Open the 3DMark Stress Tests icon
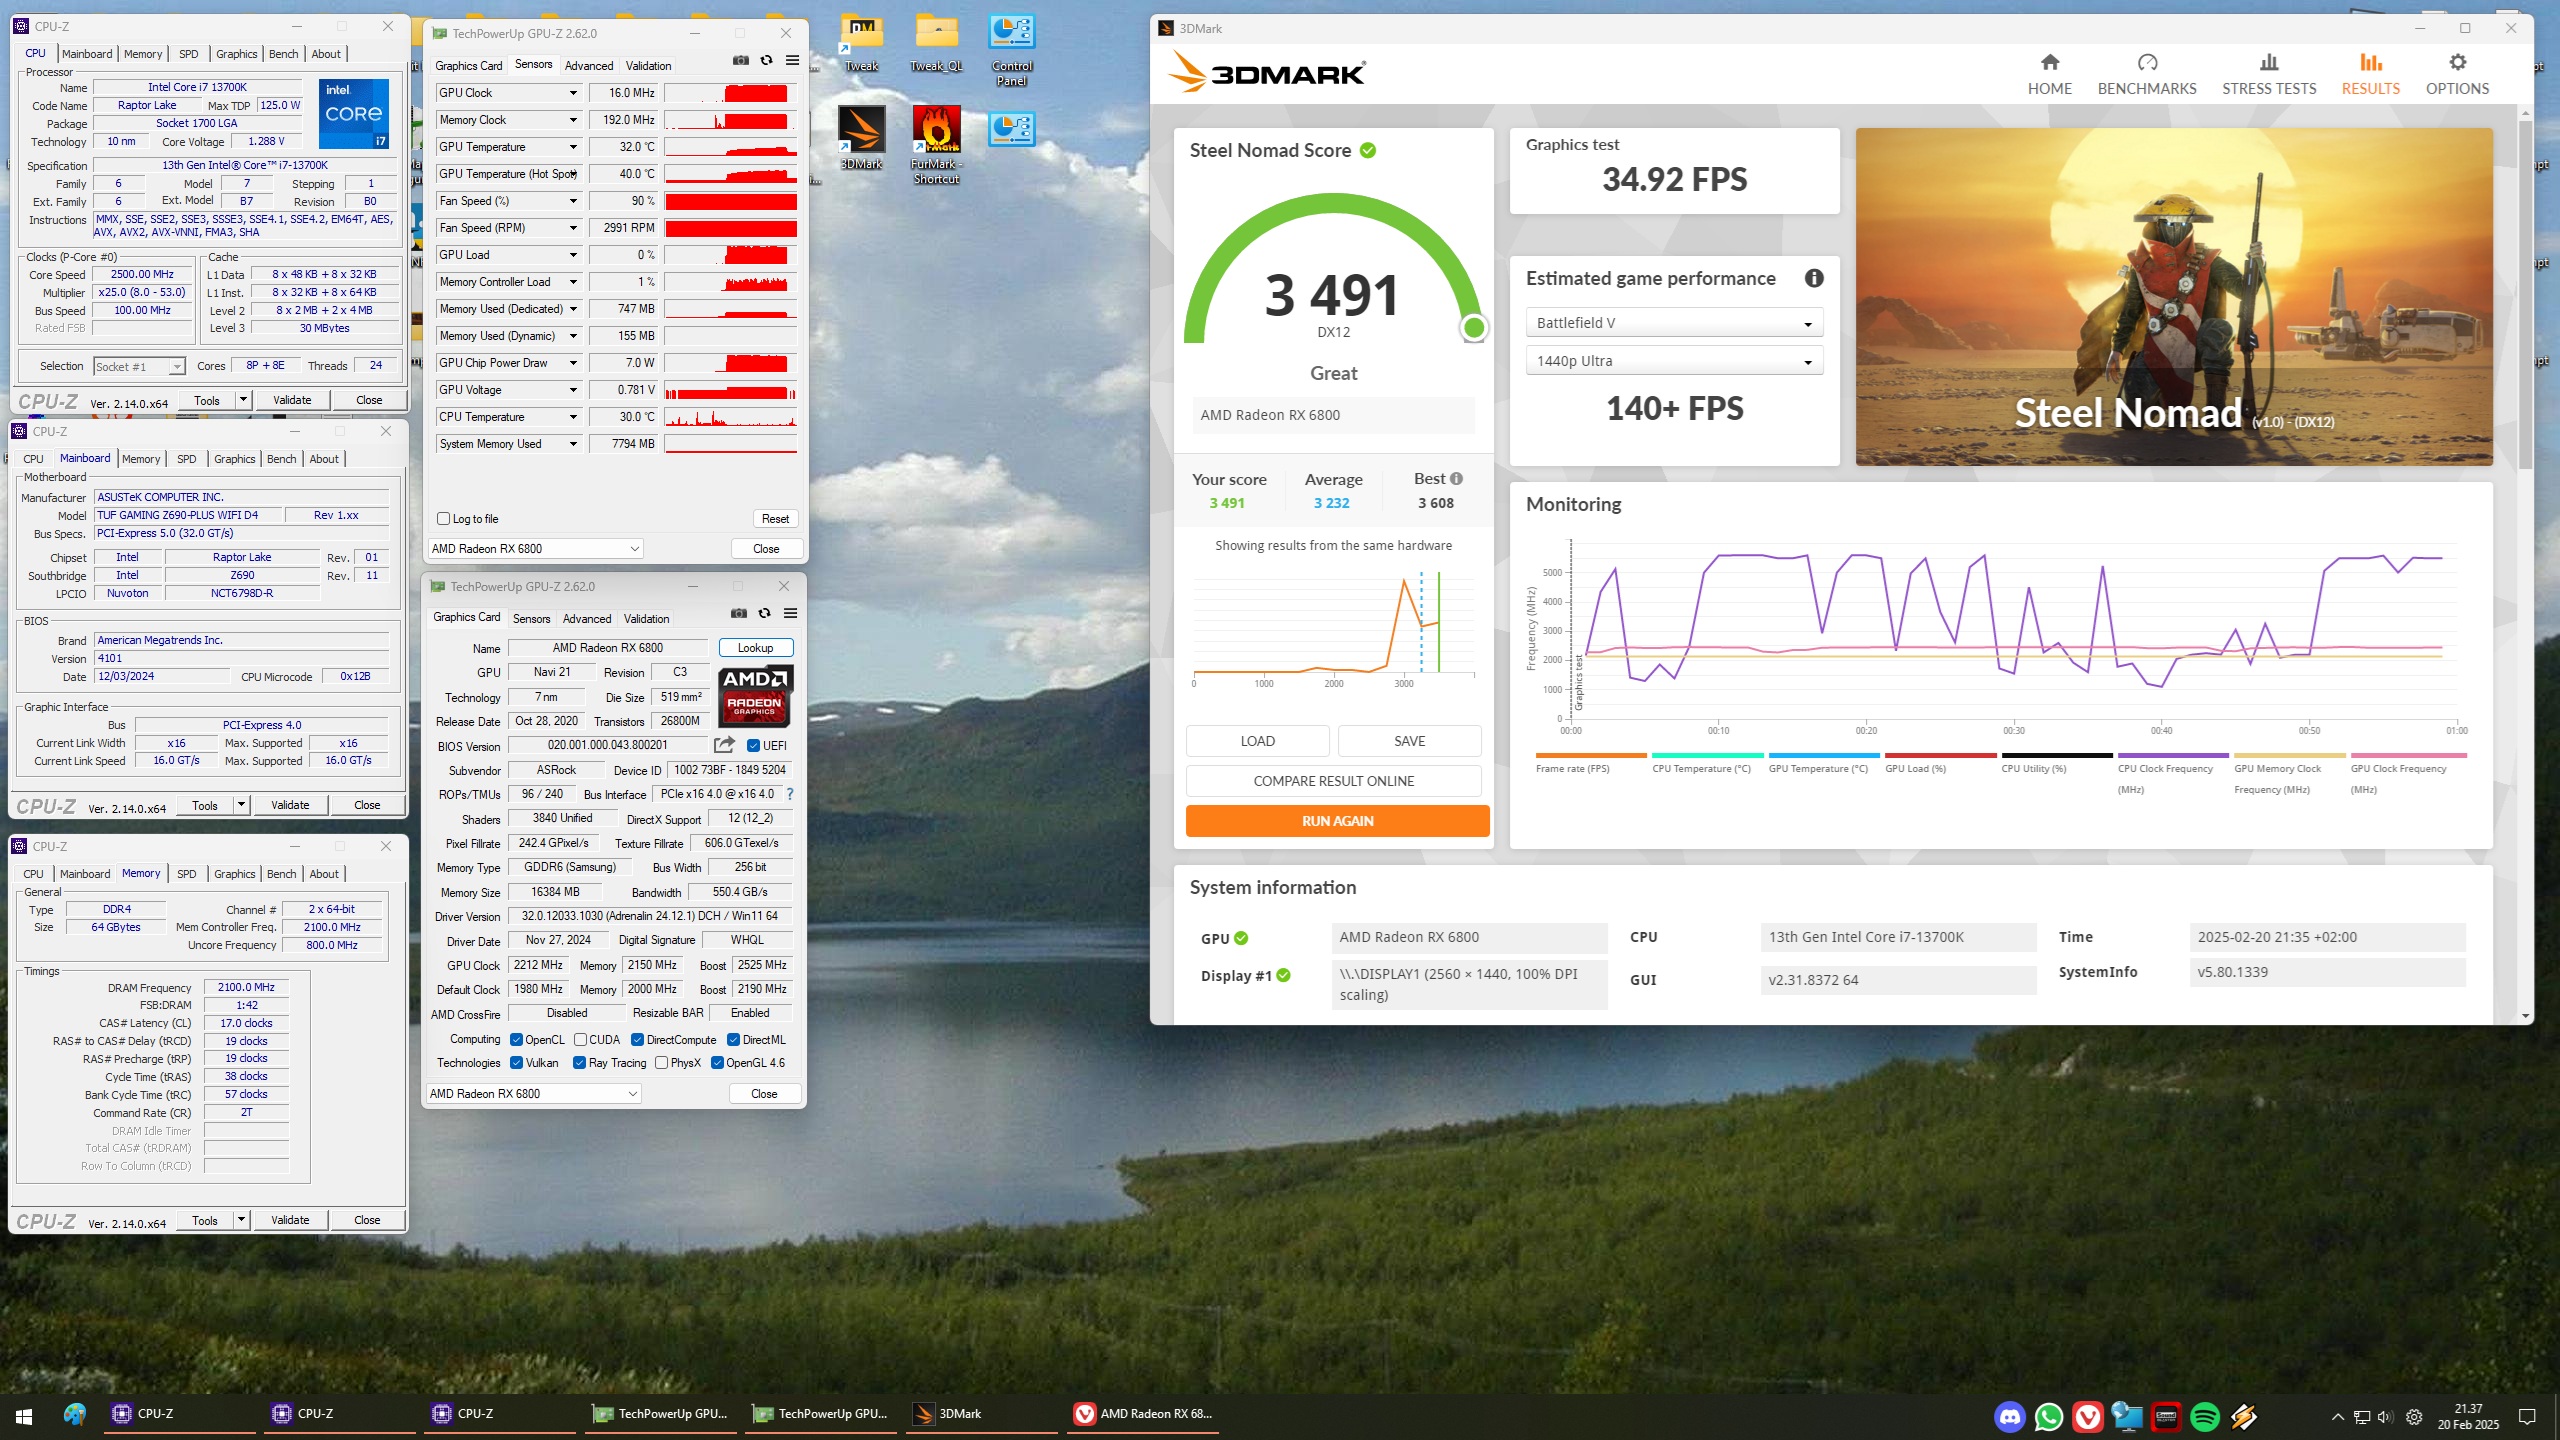Screen dimensions: 2560x1440 click(x=2269, y=63)
